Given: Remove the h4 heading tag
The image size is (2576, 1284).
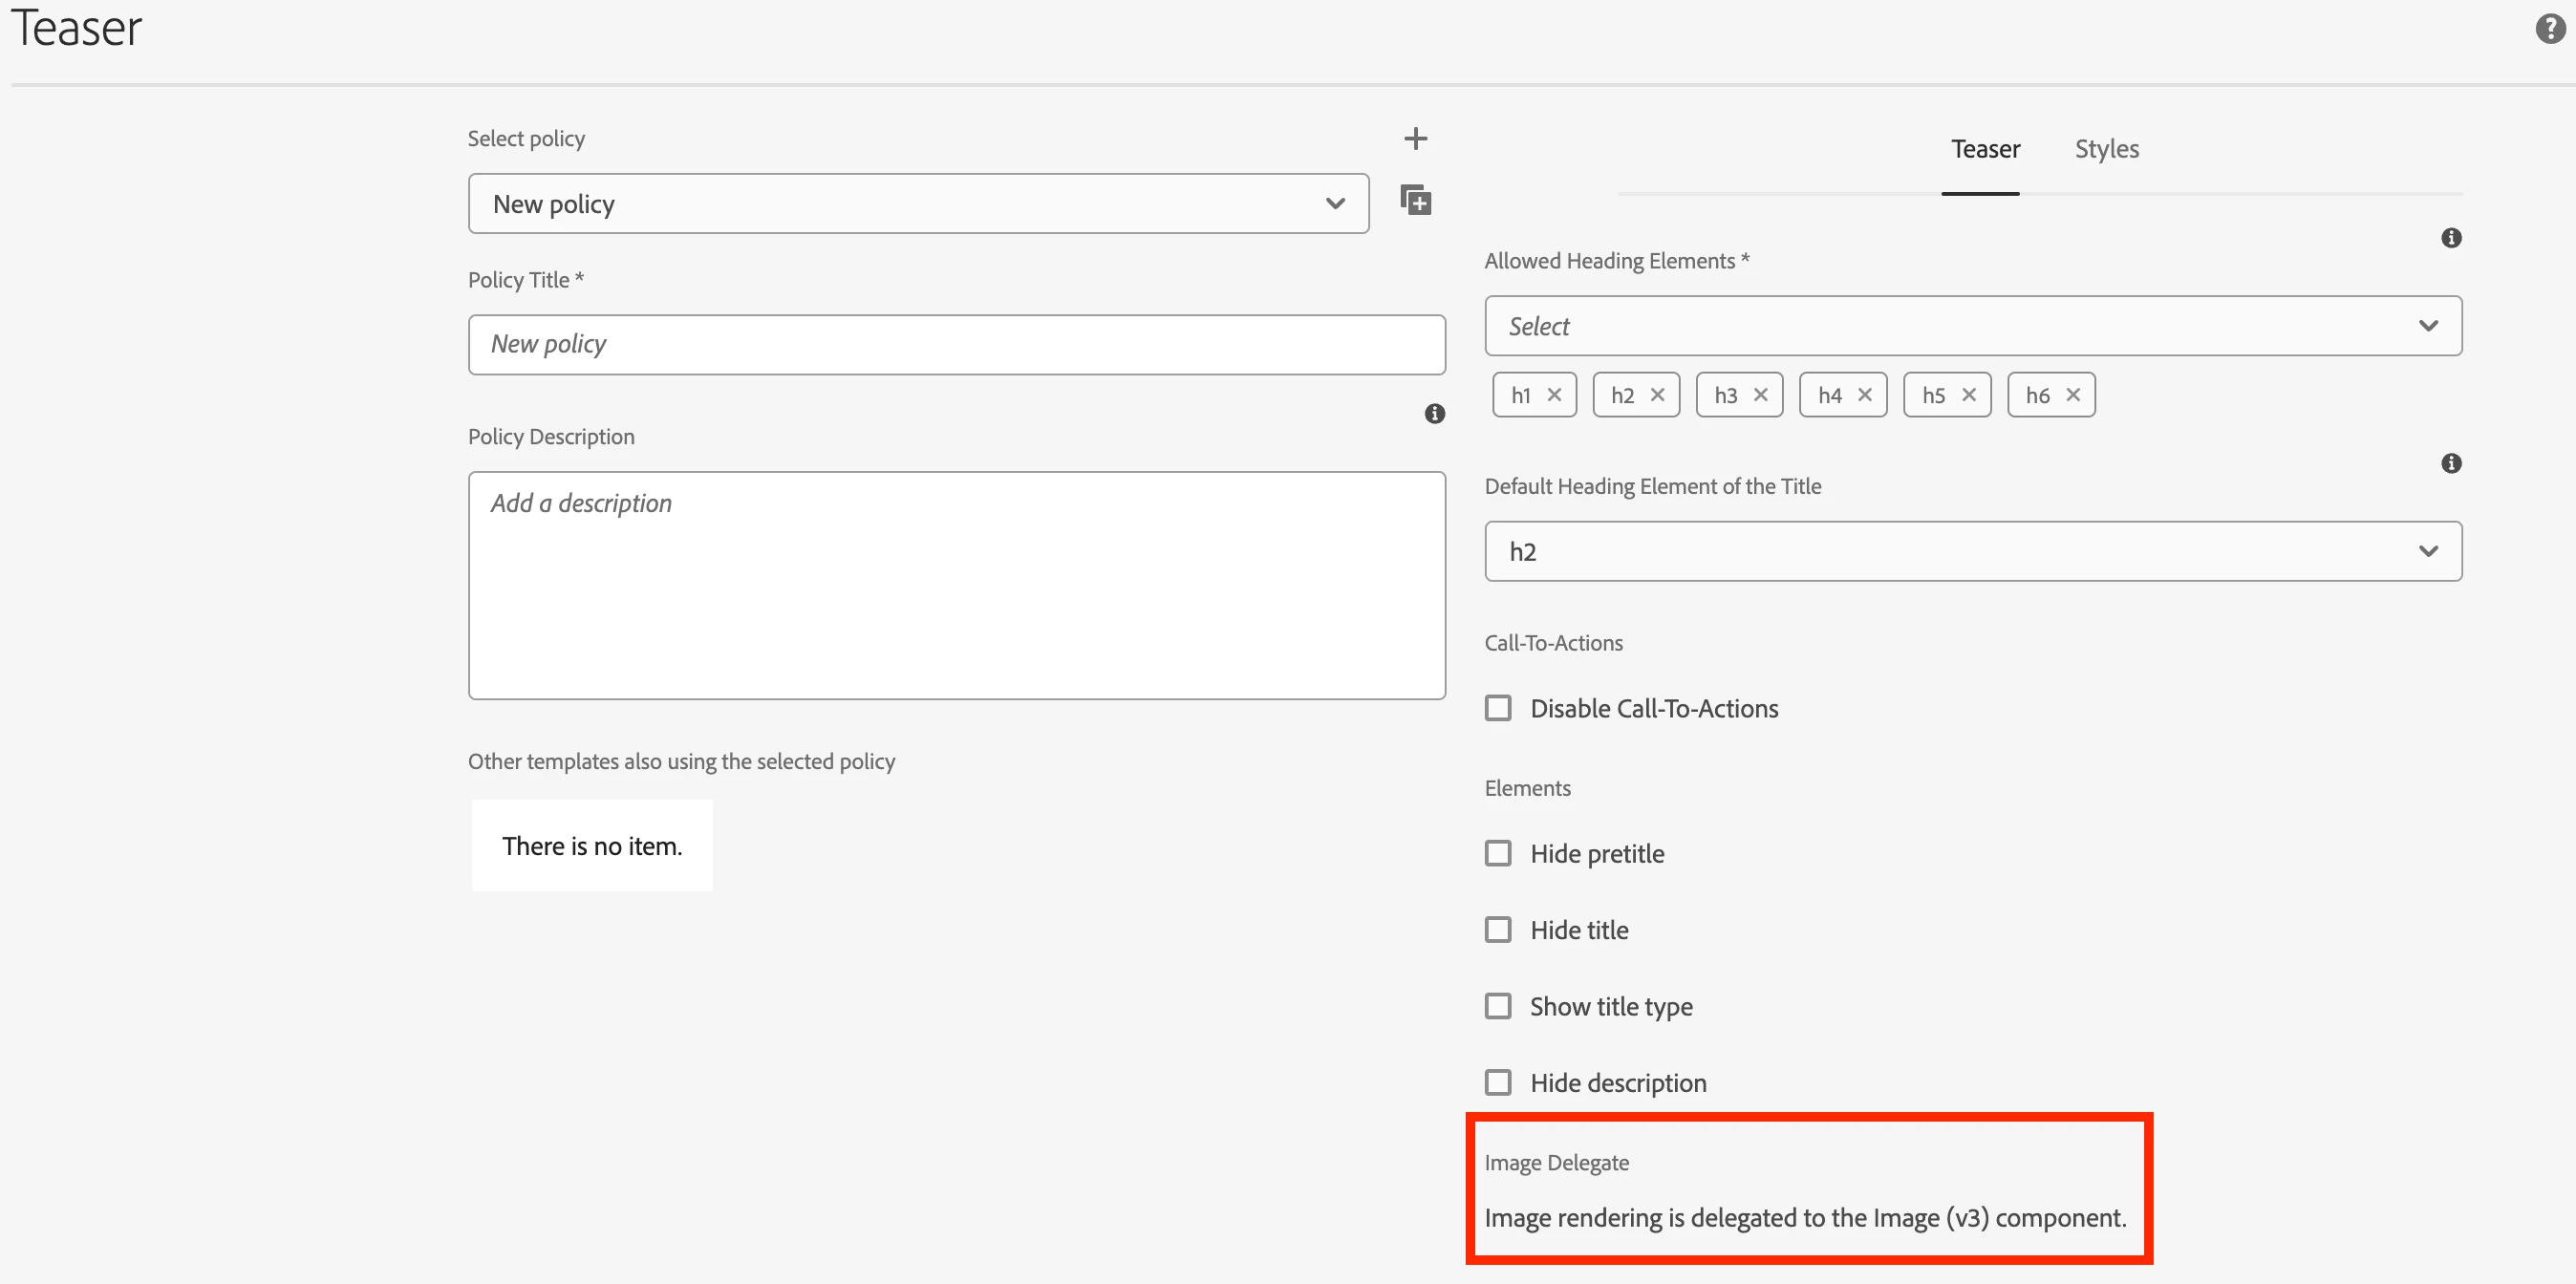Looking at the screenshot, I should coord(1864,395).
